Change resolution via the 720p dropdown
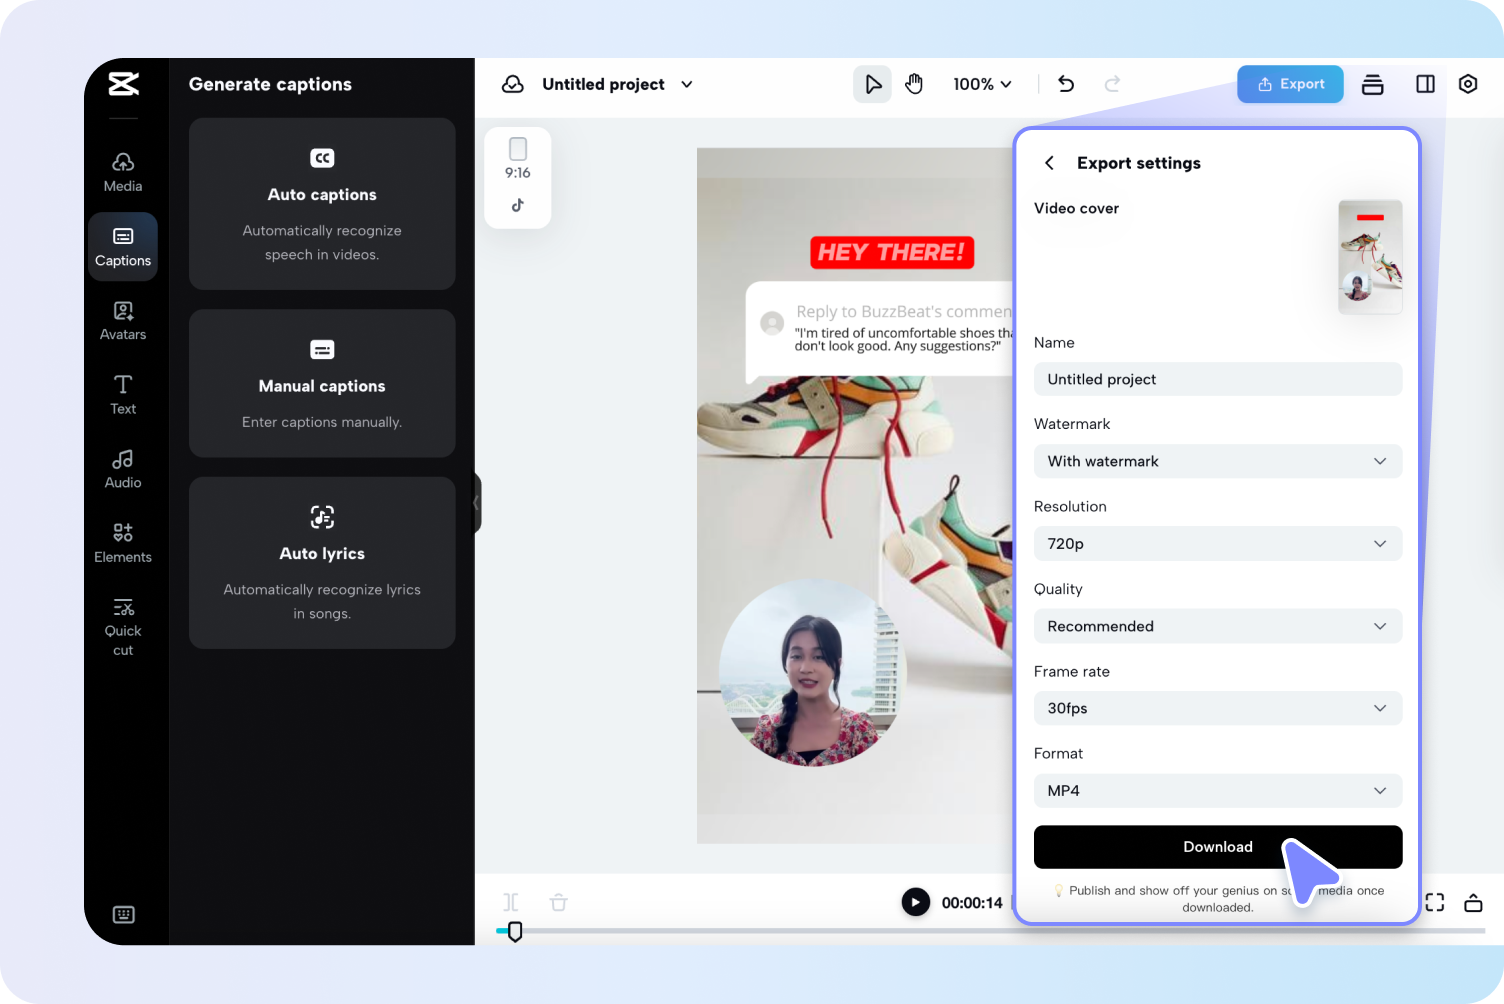 [x=1217, y=543]
